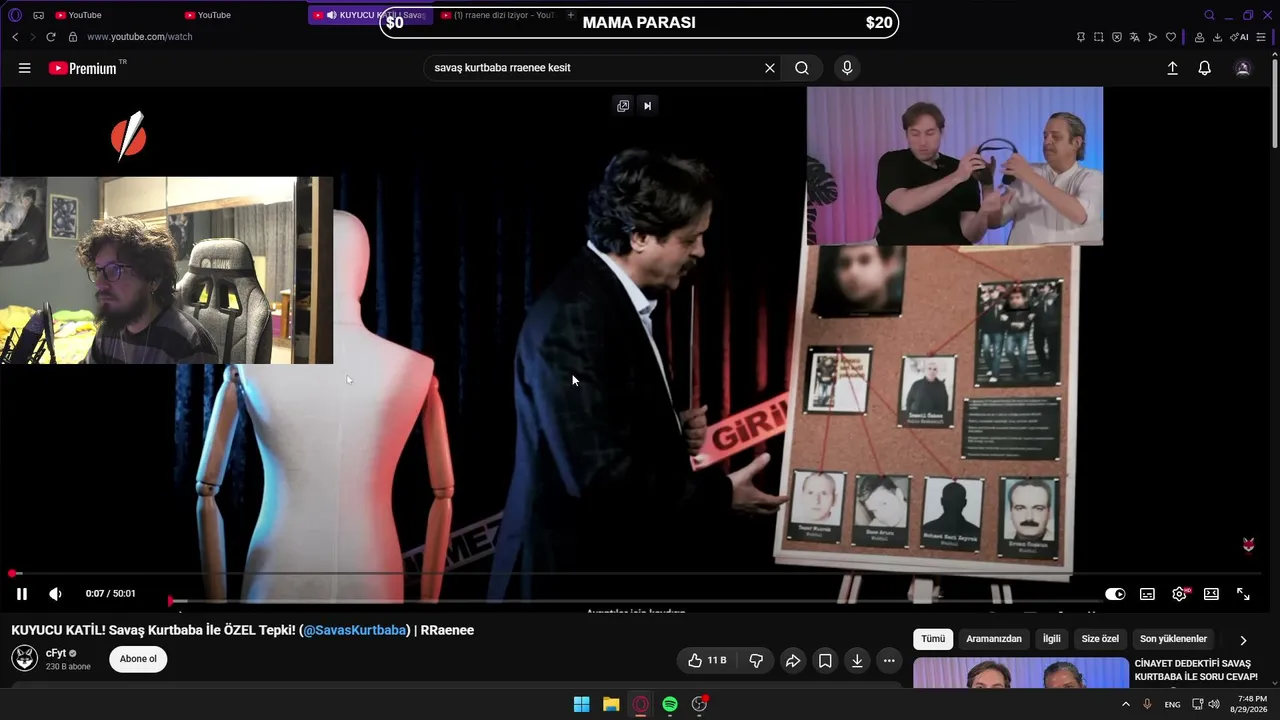The image size is (1280, 720).
Task: Click the pin icon in the address bar
Action: pos(1080,37)
